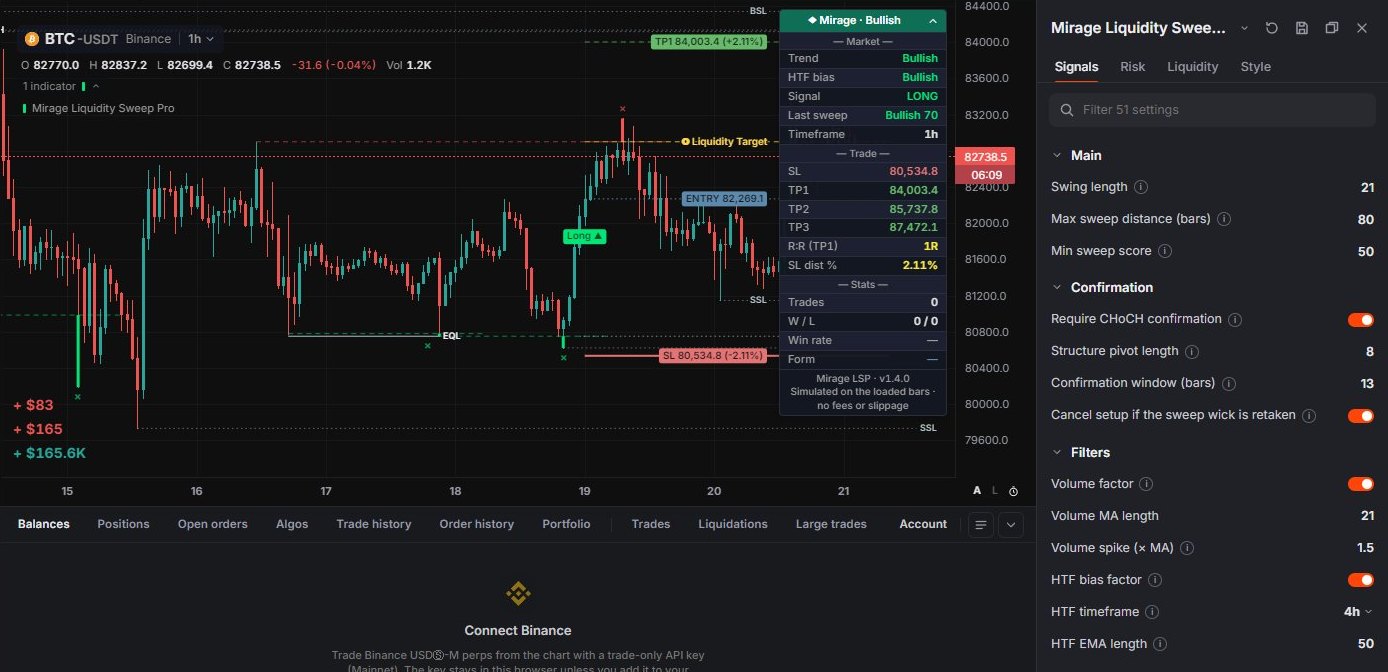Screen dimensions: 1388x672
Task: Open info icon next to Min sweep score
Action: (1165, 251)
